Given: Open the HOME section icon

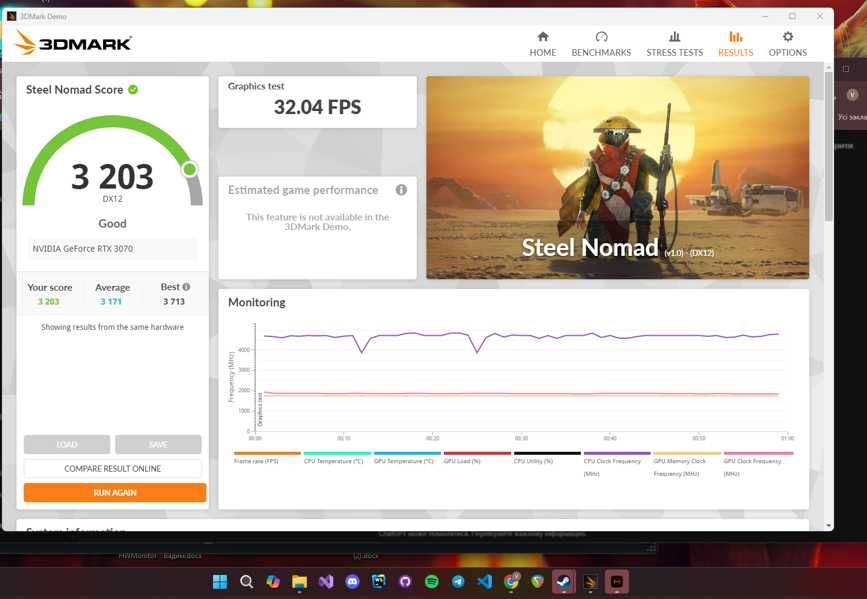Looking at the screenshot, I should tap(543, 37).
